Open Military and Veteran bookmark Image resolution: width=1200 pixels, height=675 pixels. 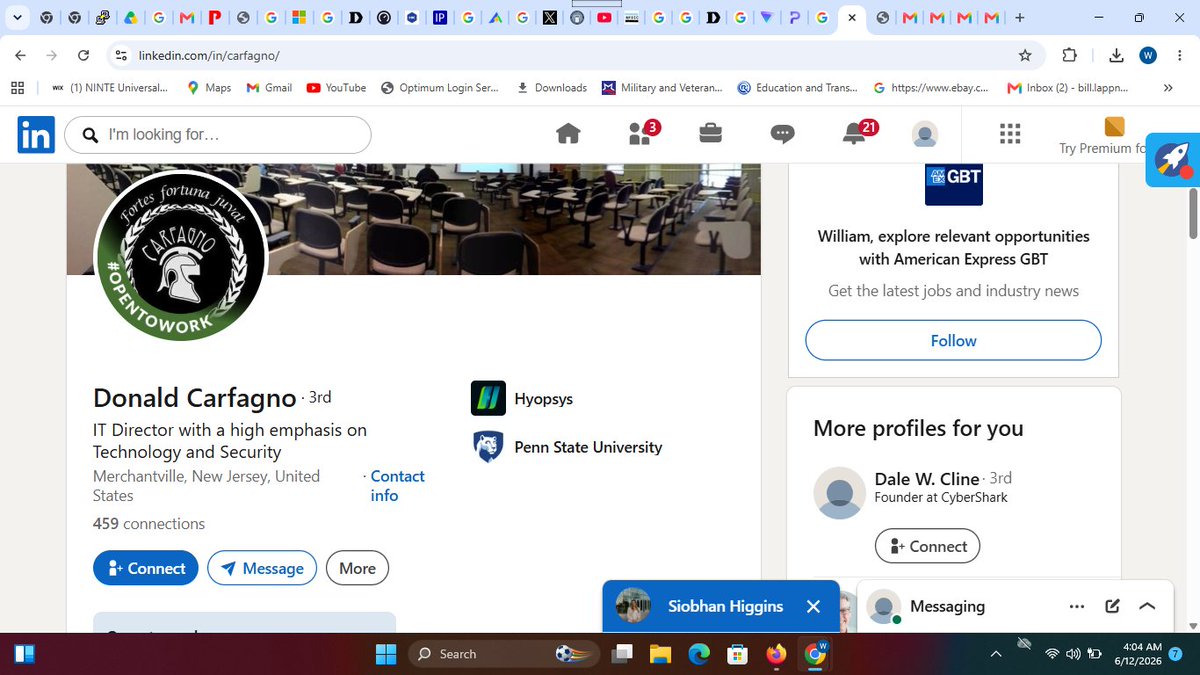click(x=662, y=88)
